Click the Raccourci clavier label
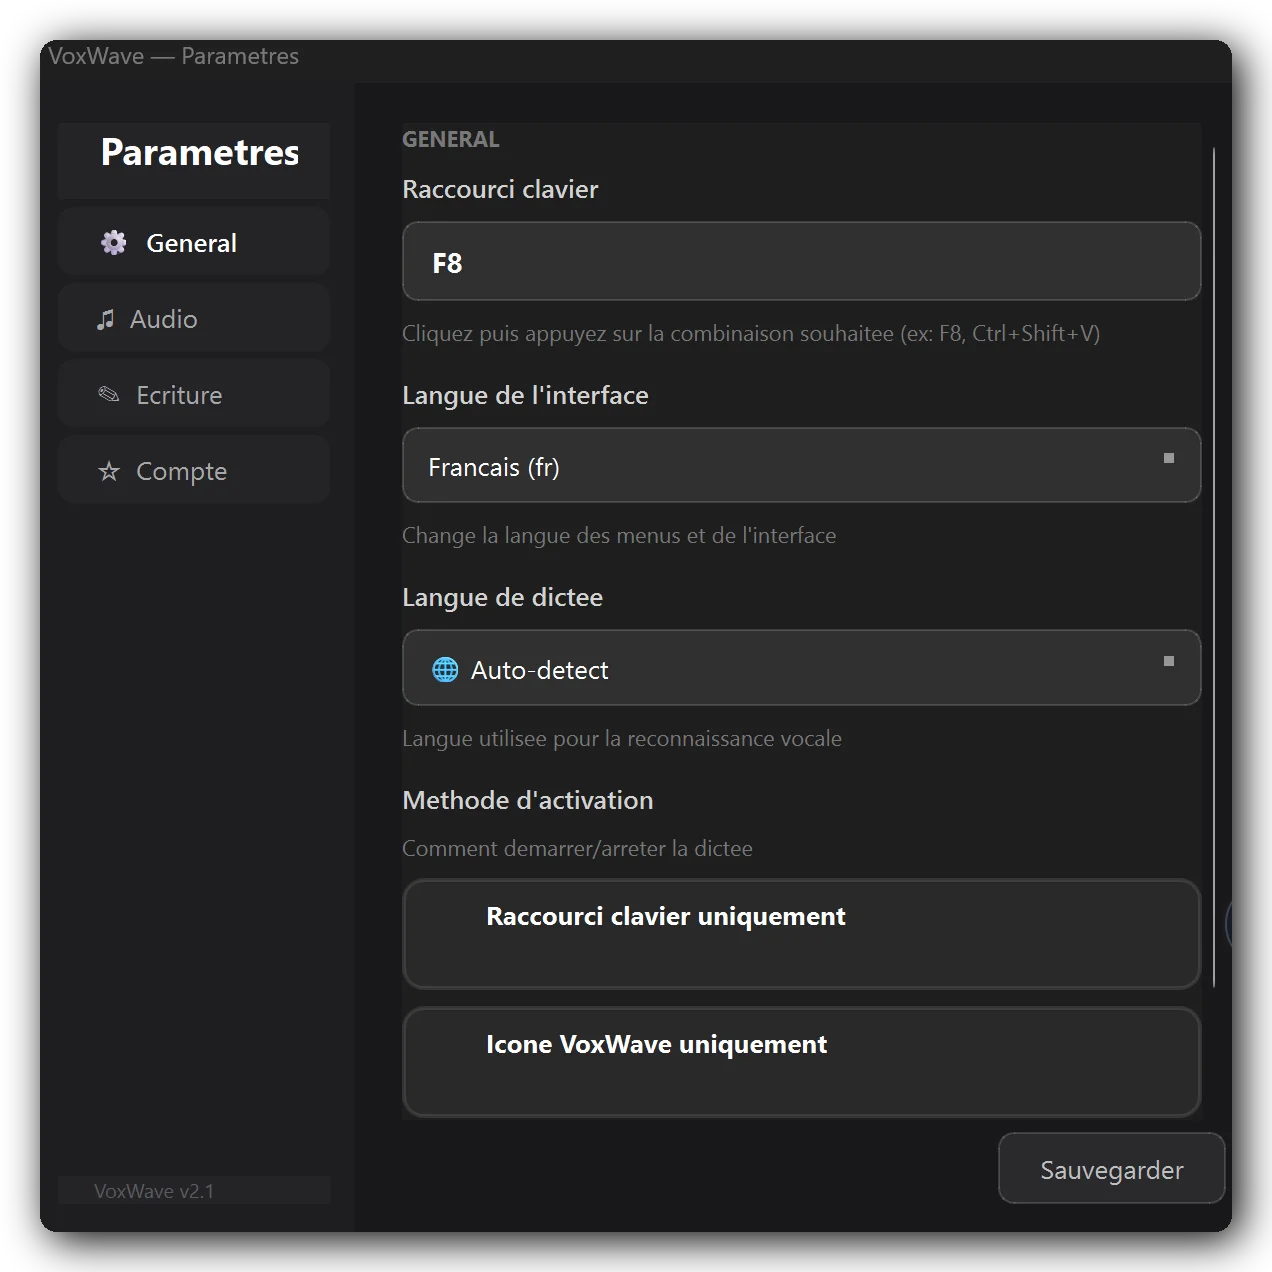This screenshot has width=1272, height=1272. pyautogui.click(x=500, y=189)
